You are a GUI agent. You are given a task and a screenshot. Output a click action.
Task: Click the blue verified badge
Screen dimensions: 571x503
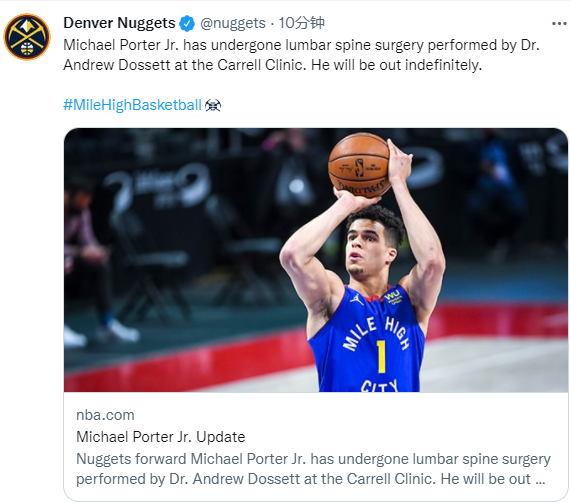[187, 23]
